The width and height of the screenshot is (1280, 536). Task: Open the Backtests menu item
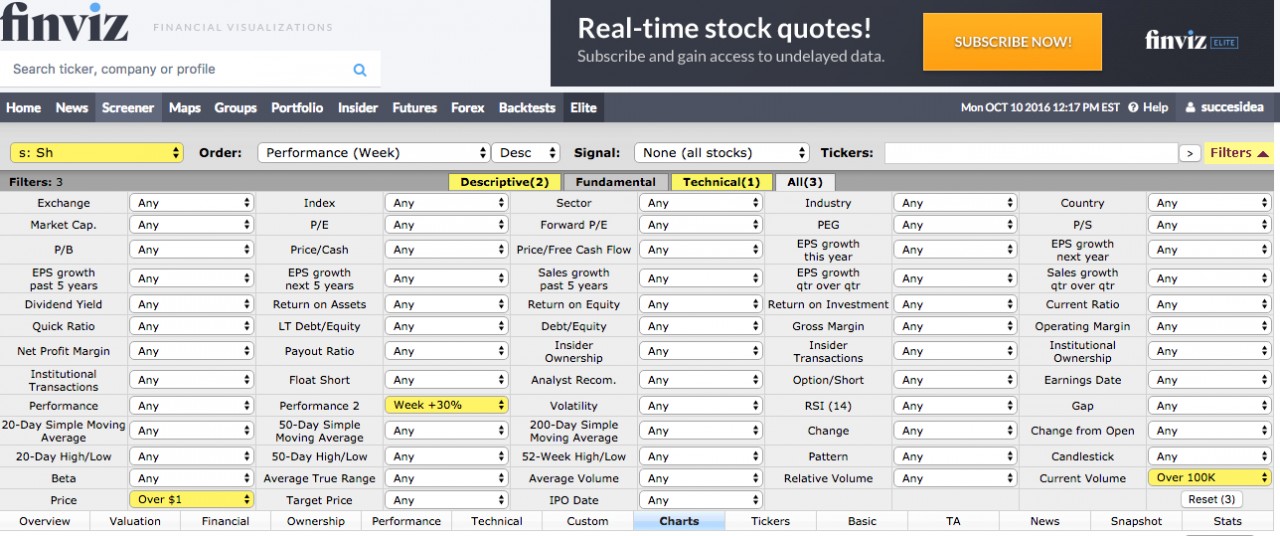coord(527,108)
